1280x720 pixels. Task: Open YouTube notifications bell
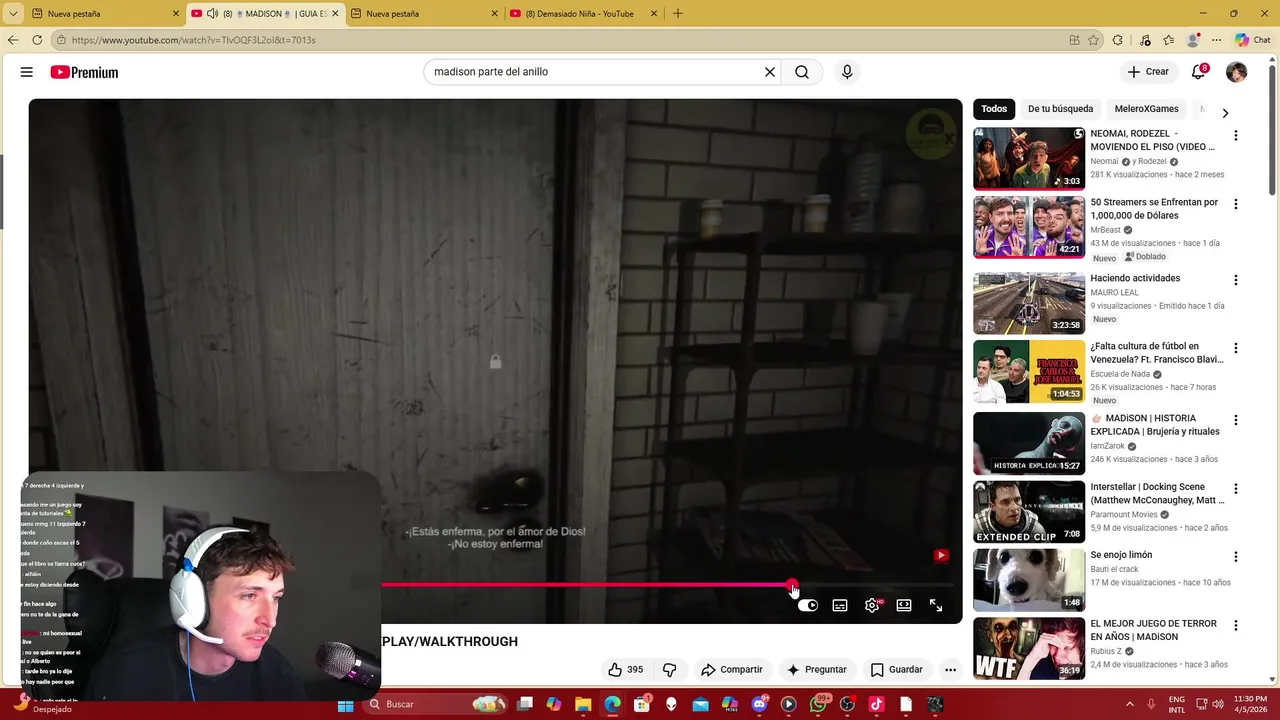point(1198,72)
